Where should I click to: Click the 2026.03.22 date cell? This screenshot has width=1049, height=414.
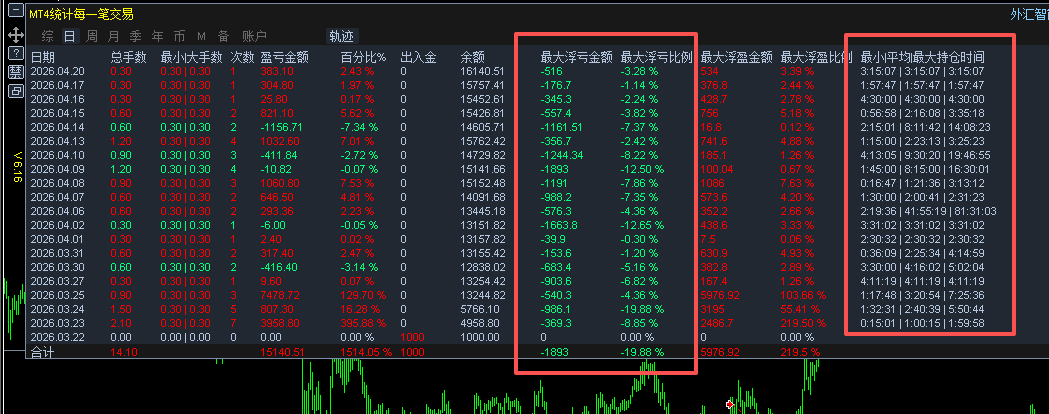click(x=58, y=338)
